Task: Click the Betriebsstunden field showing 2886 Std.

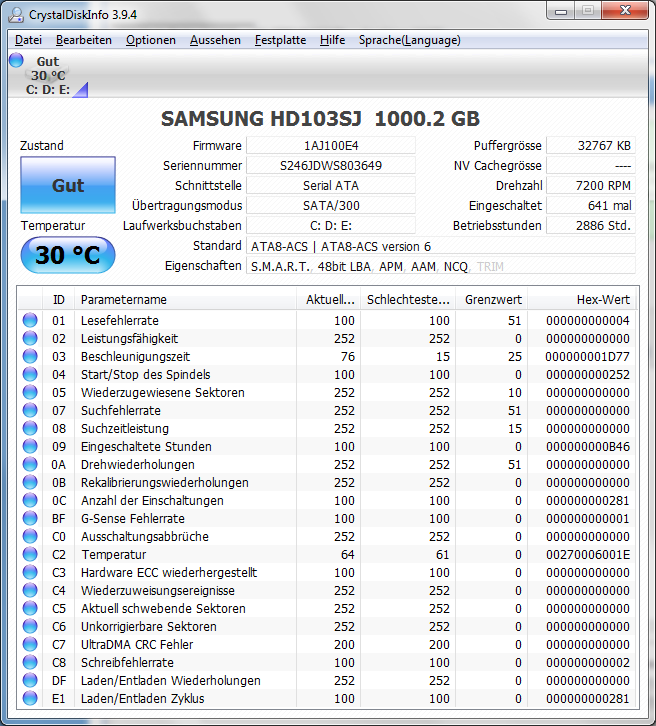Action: [591, 225]
